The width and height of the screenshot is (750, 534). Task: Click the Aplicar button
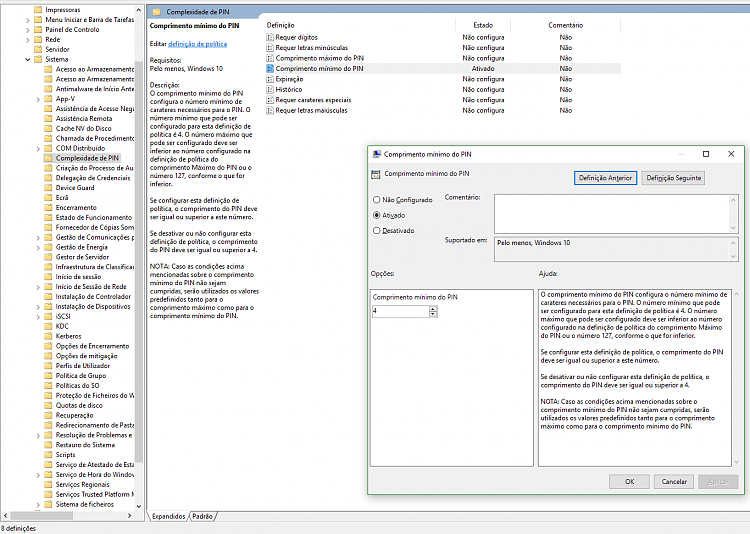click(718, 482)
